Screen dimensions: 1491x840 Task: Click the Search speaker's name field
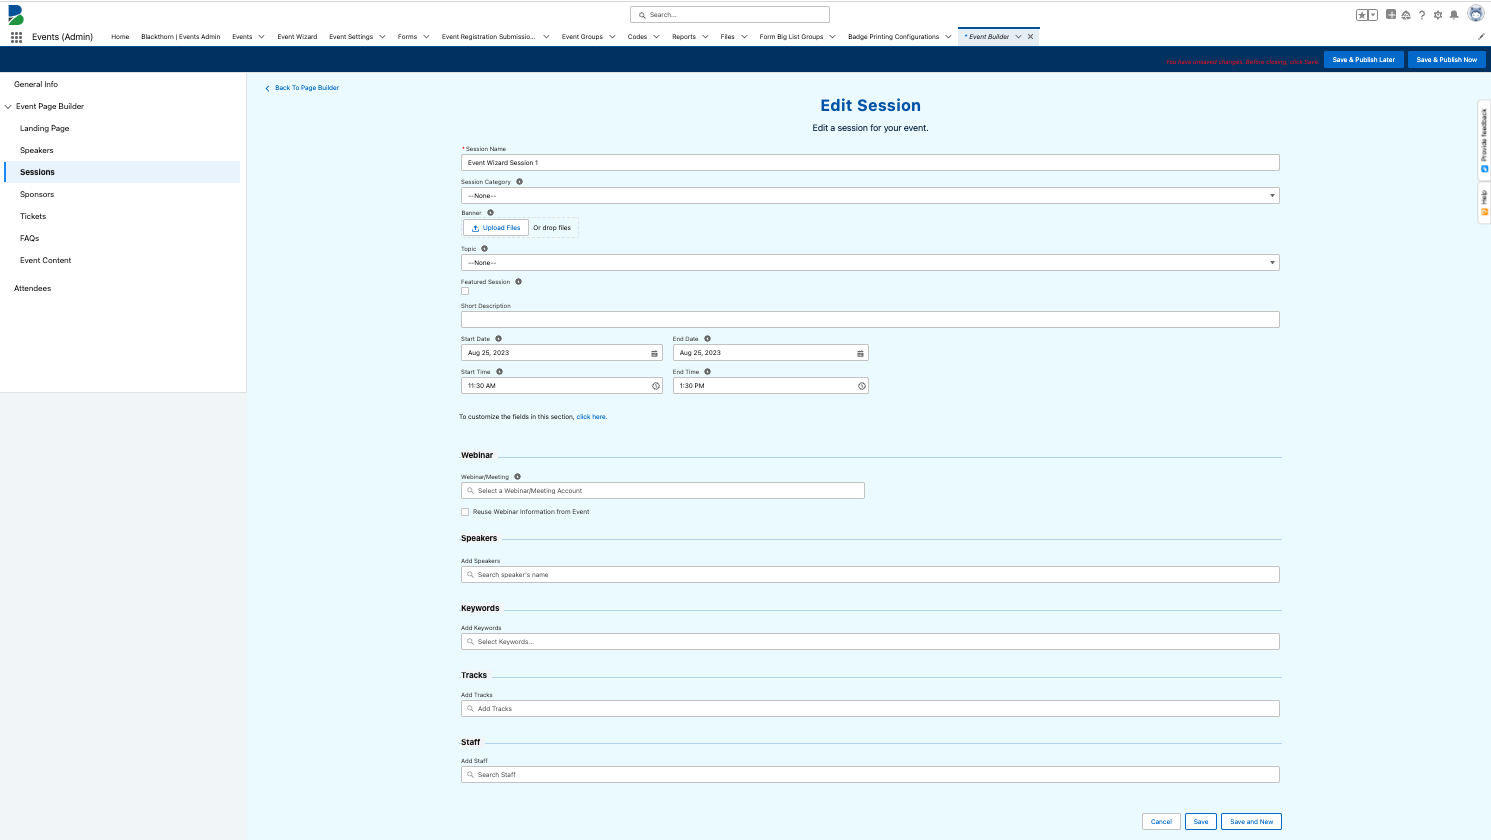point(870,575)
